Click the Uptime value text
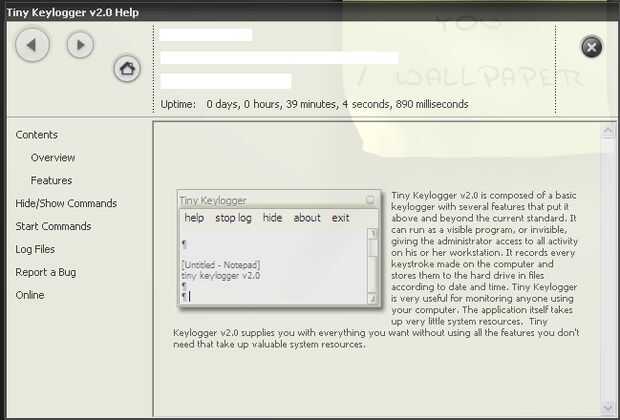 pyautogui.click(x=337, y=104)
